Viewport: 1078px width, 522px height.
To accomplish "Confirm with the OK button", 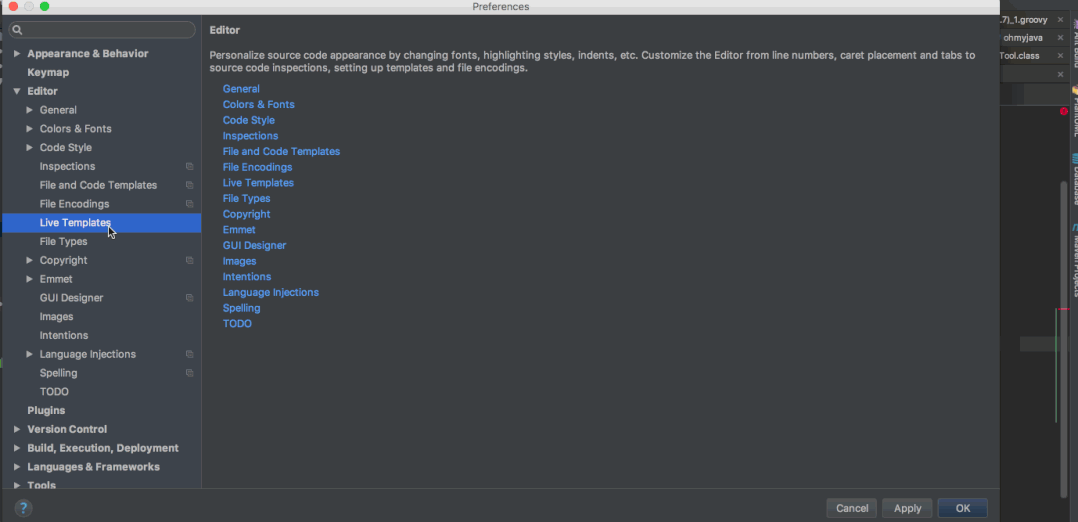I will tap(962, 508).
